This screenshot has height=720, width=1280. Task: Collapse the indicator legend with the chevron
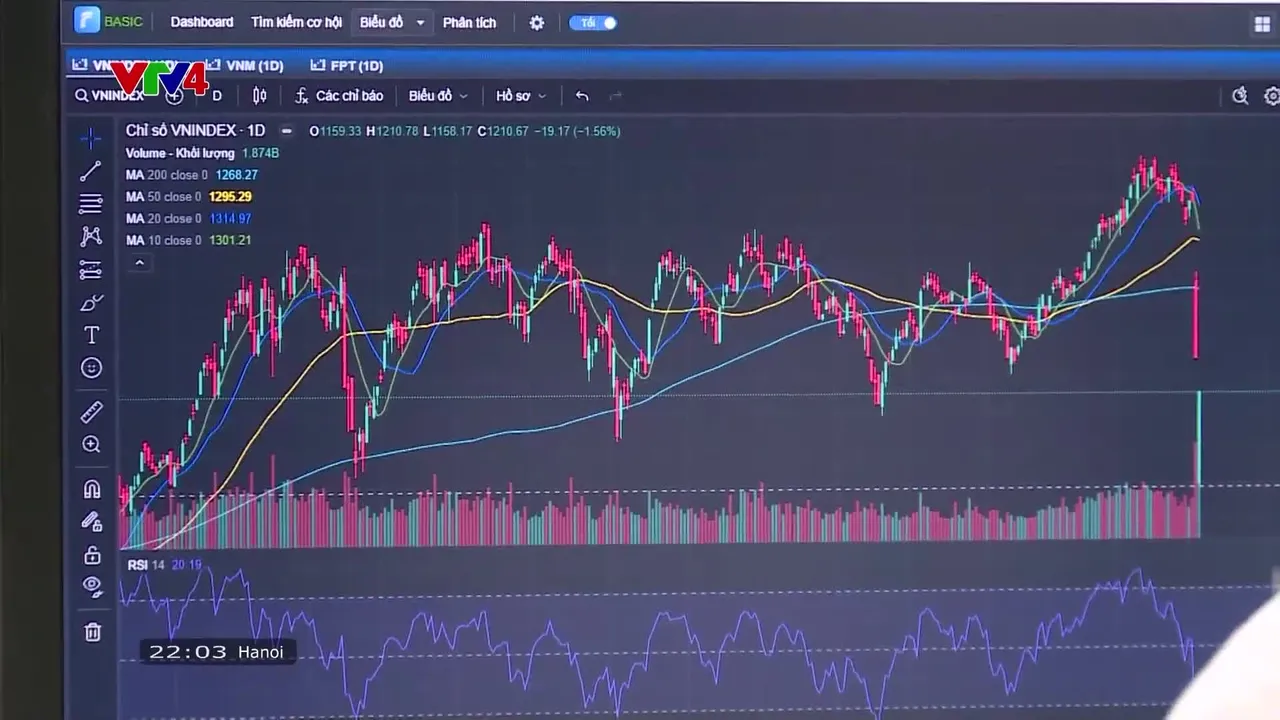click(x=140, y=263)
